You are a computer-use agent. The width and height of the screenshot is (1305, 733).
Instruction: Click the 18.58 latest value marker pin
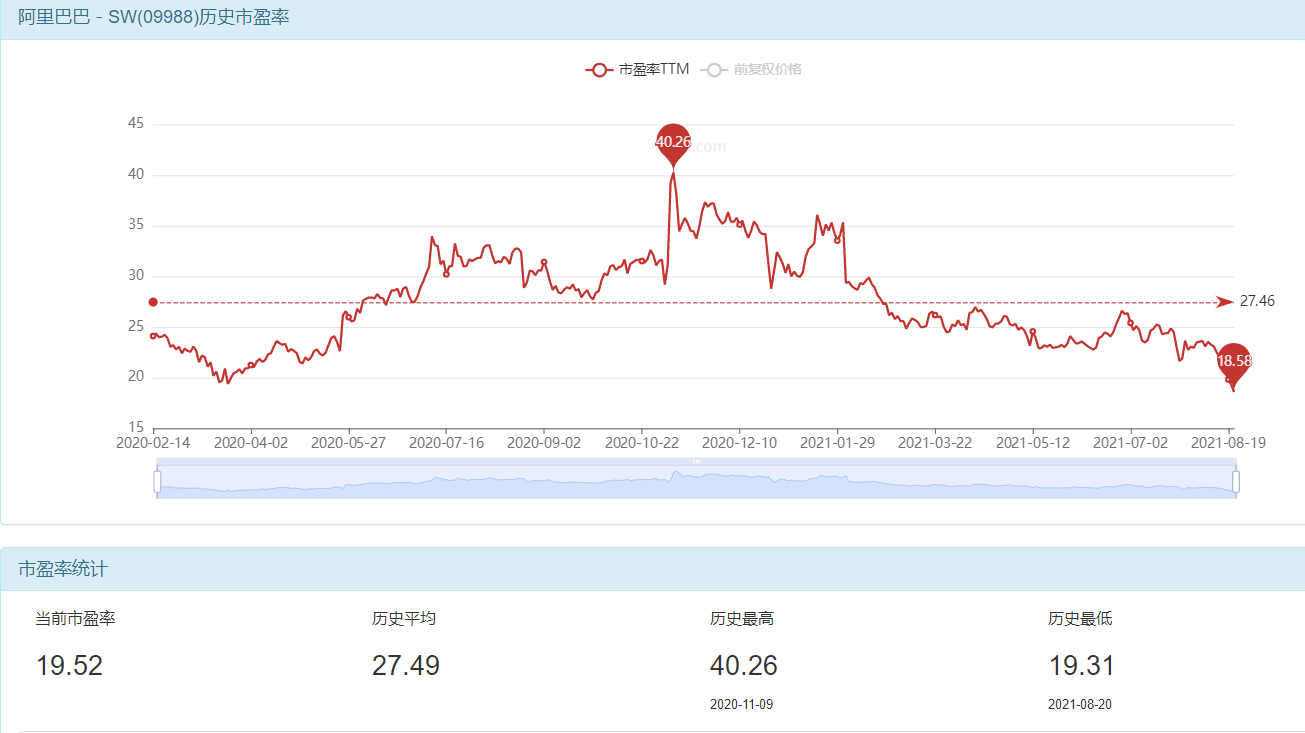pyautogui.click(x=1234, y=363)
